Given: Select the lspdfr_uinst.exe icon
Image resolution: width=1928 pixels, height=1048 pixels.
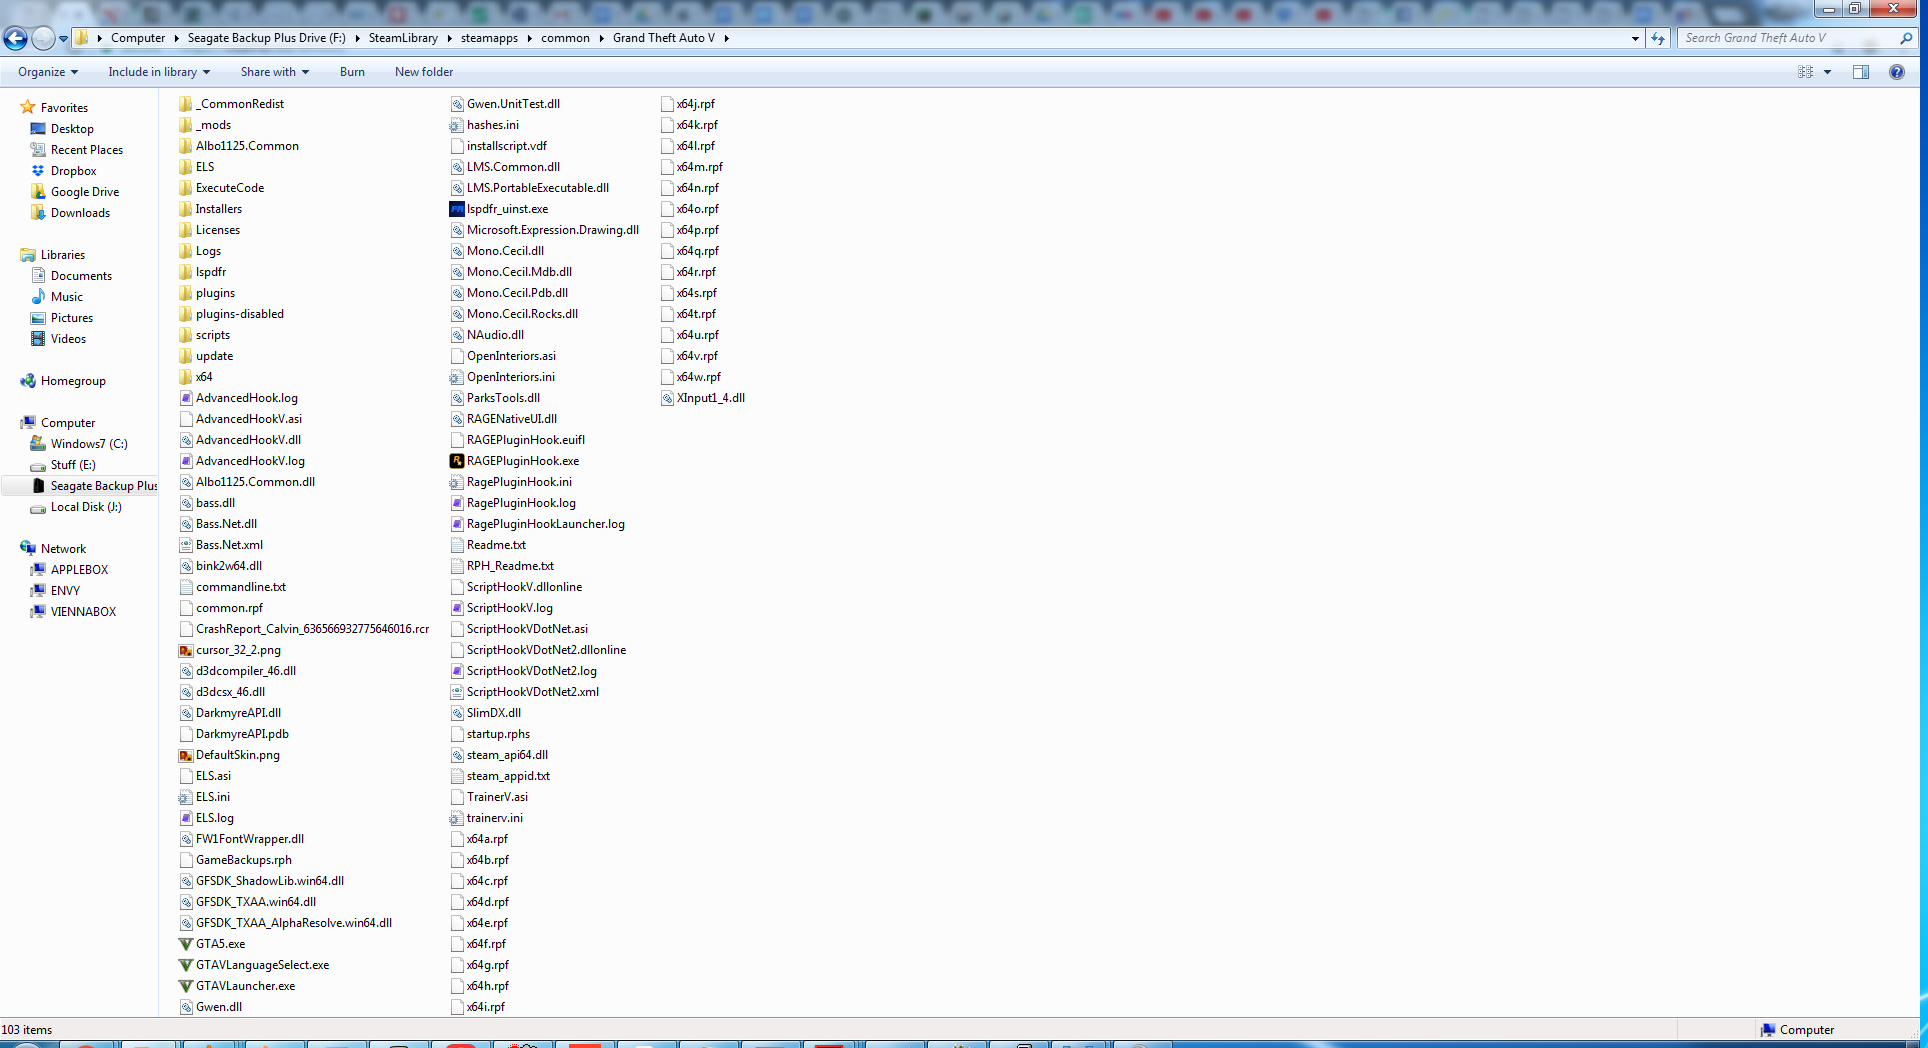Looking at the screenshot, I should point(457,209).
